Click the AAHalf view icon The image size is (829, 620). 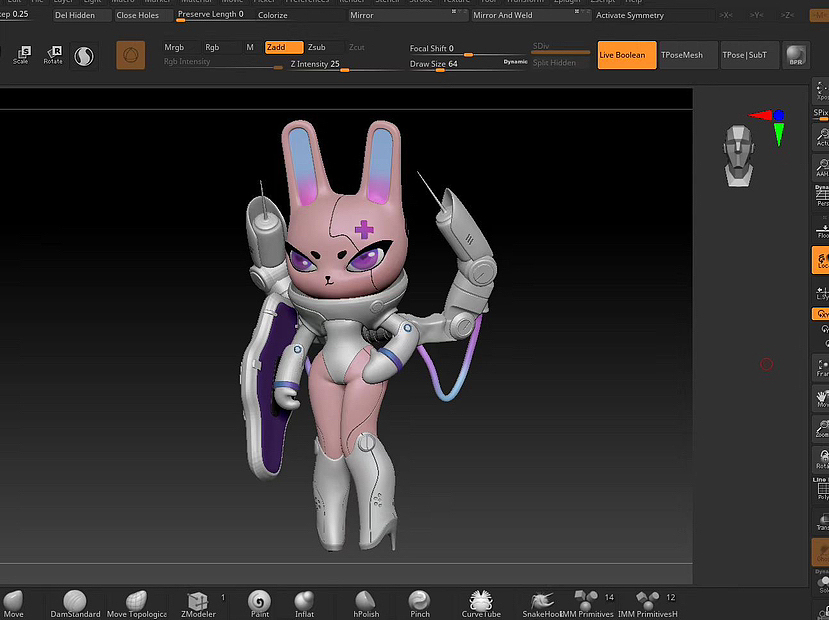[x=821, y=168]
